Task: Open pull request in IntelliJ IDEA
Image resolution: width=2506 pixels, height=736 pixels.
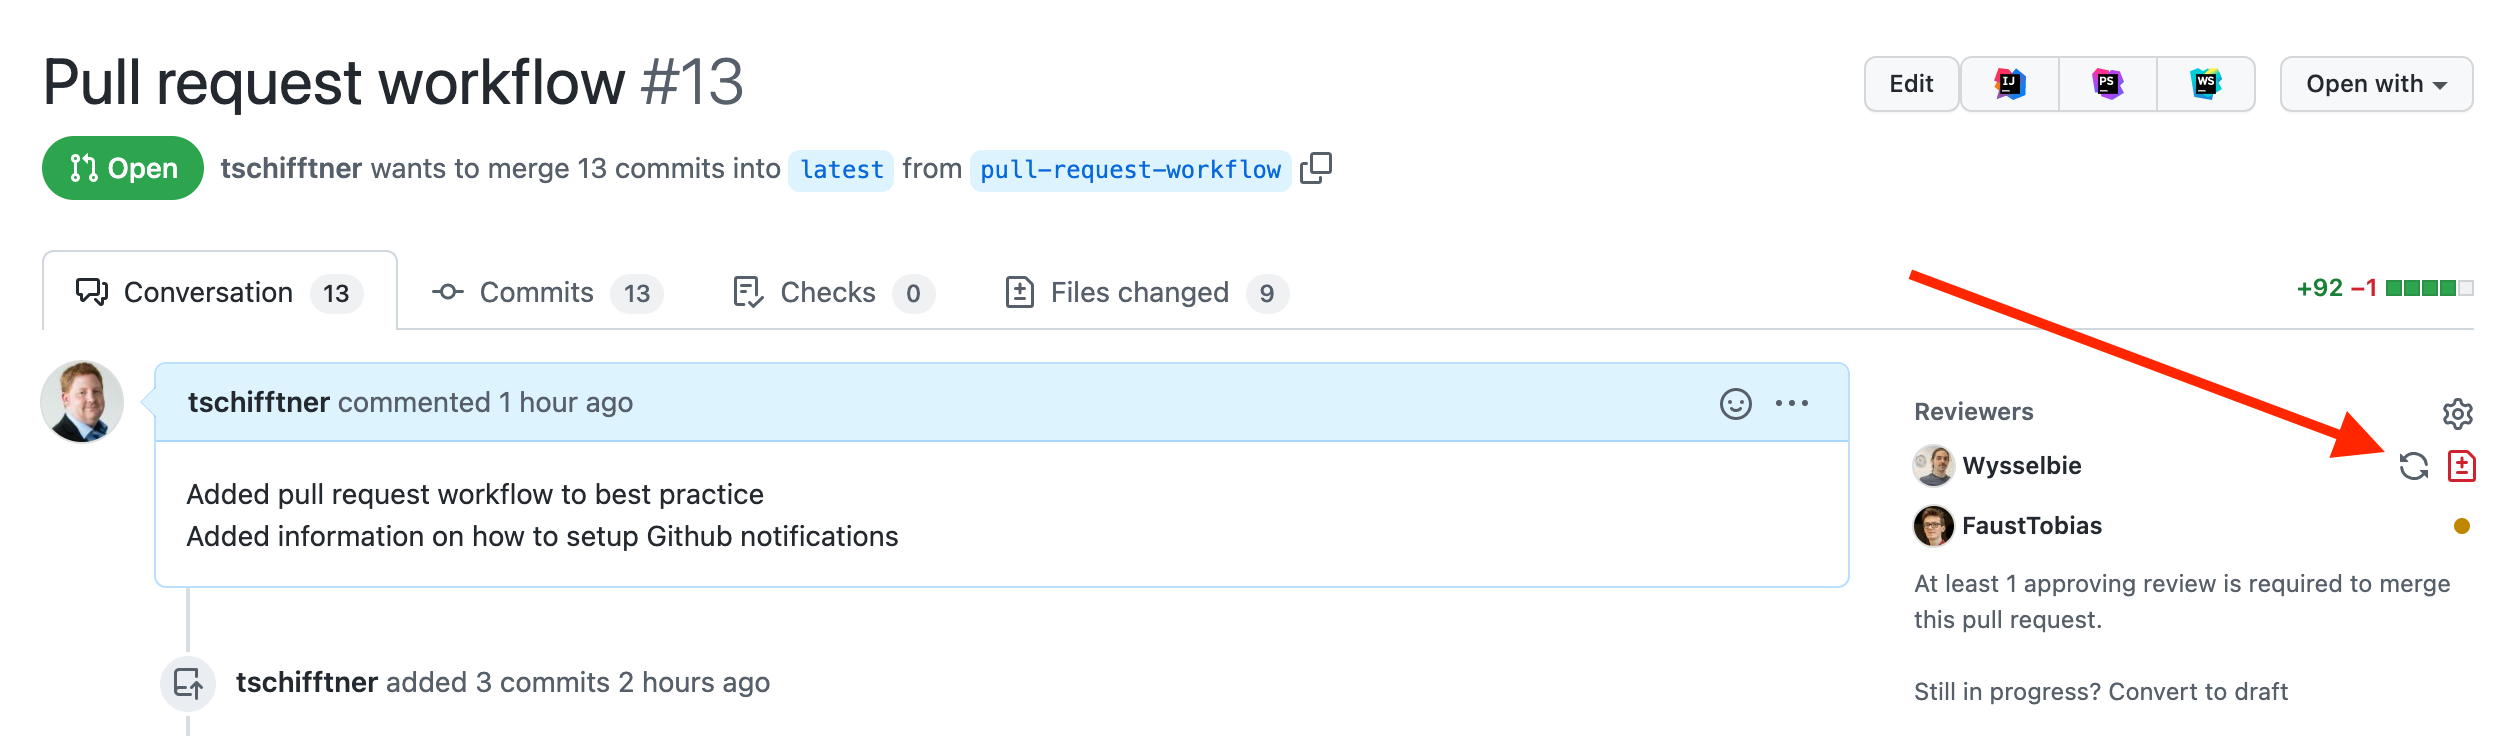Action: (x=2010, y=84)
